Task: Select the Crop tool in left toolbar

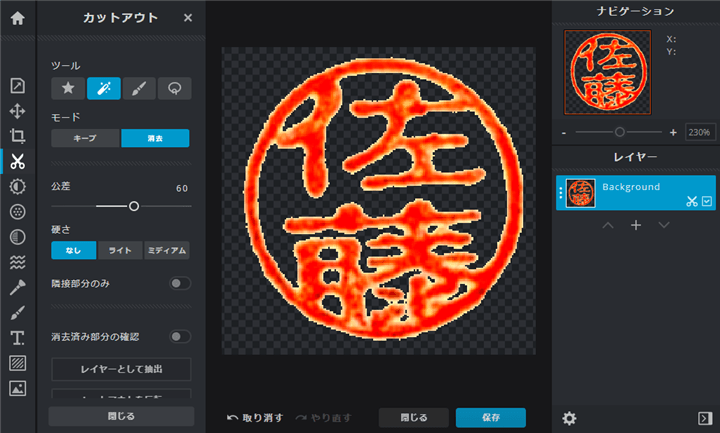Action: [x=17, y=135]
